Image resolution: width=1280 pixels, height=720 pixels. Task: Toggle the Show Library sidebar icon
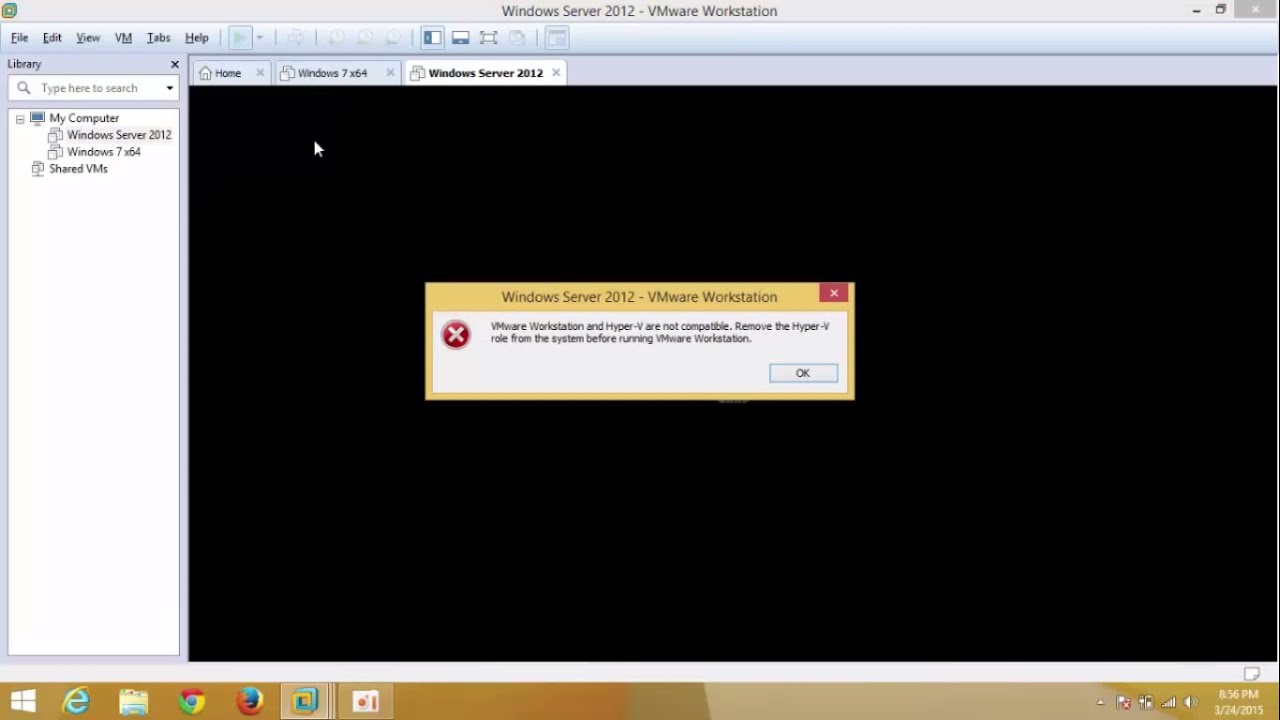point(432,38)
